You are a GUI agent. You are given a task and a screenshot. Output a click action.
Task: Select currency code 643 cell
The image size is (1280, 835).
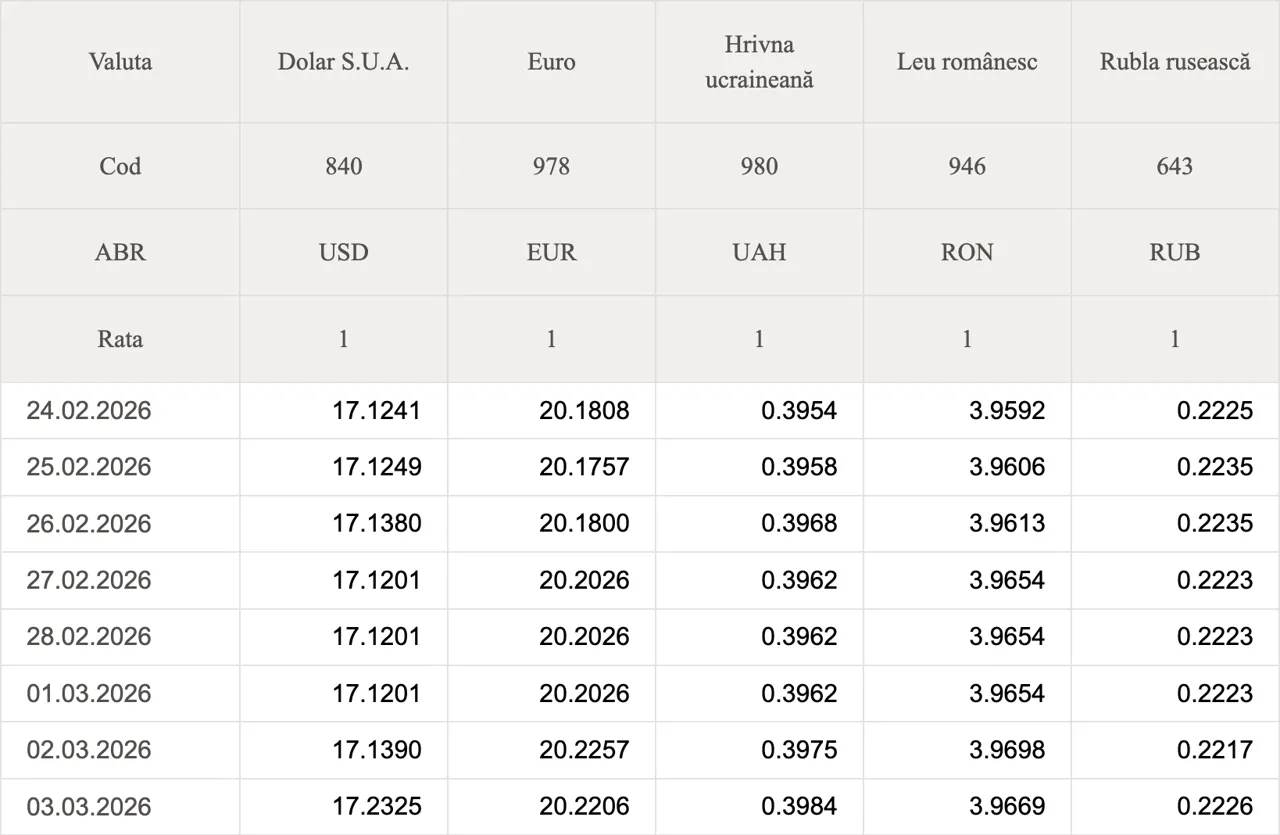[x=1175, y=166]
